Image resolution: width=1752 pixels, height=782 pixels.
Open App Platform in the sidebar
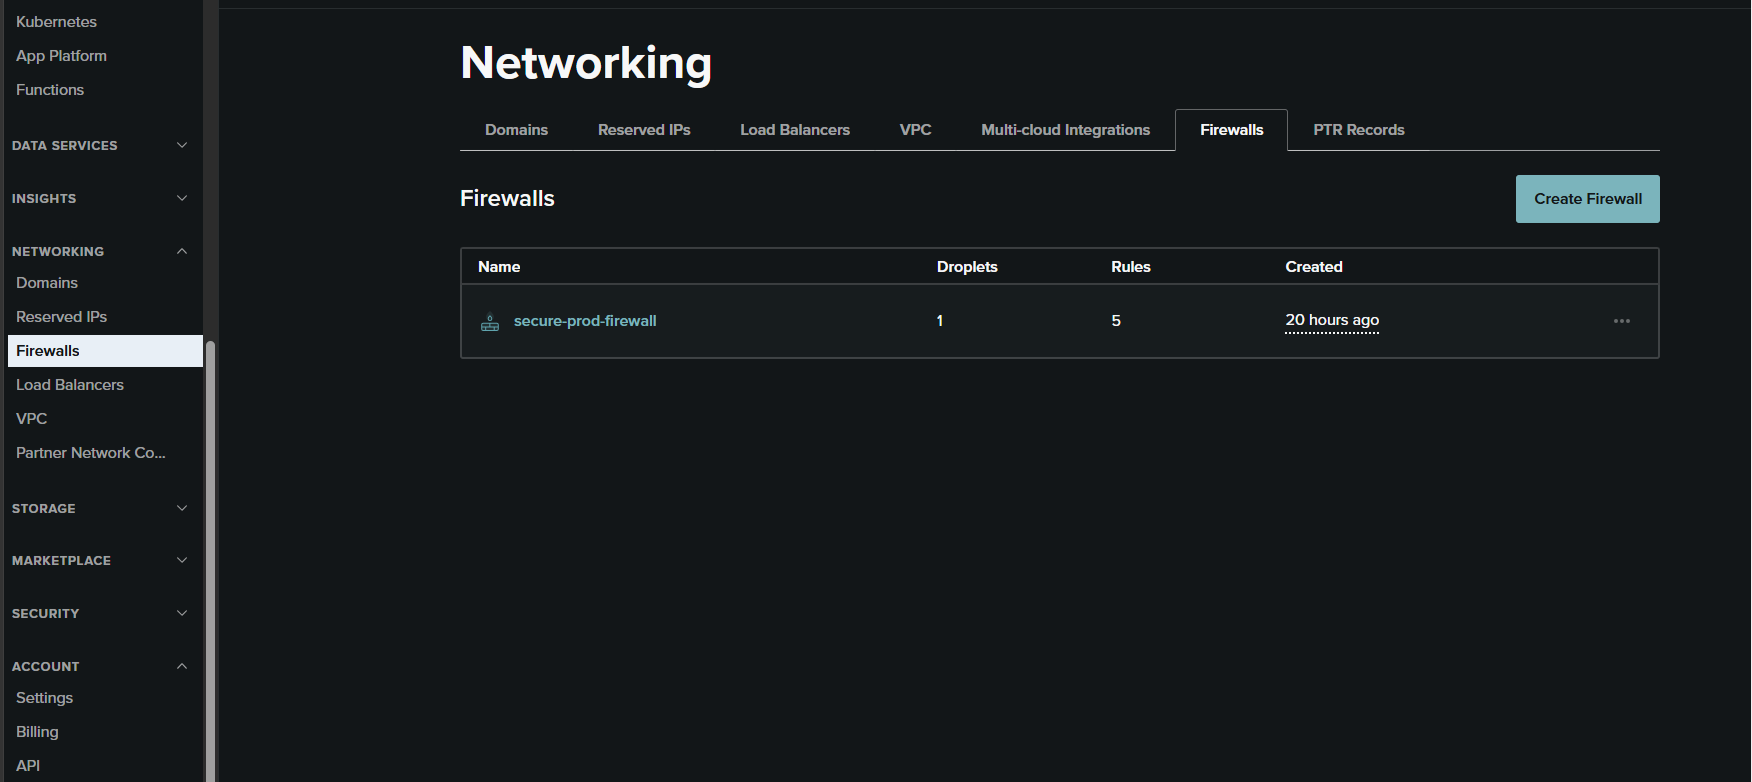[x=61, y=56]
